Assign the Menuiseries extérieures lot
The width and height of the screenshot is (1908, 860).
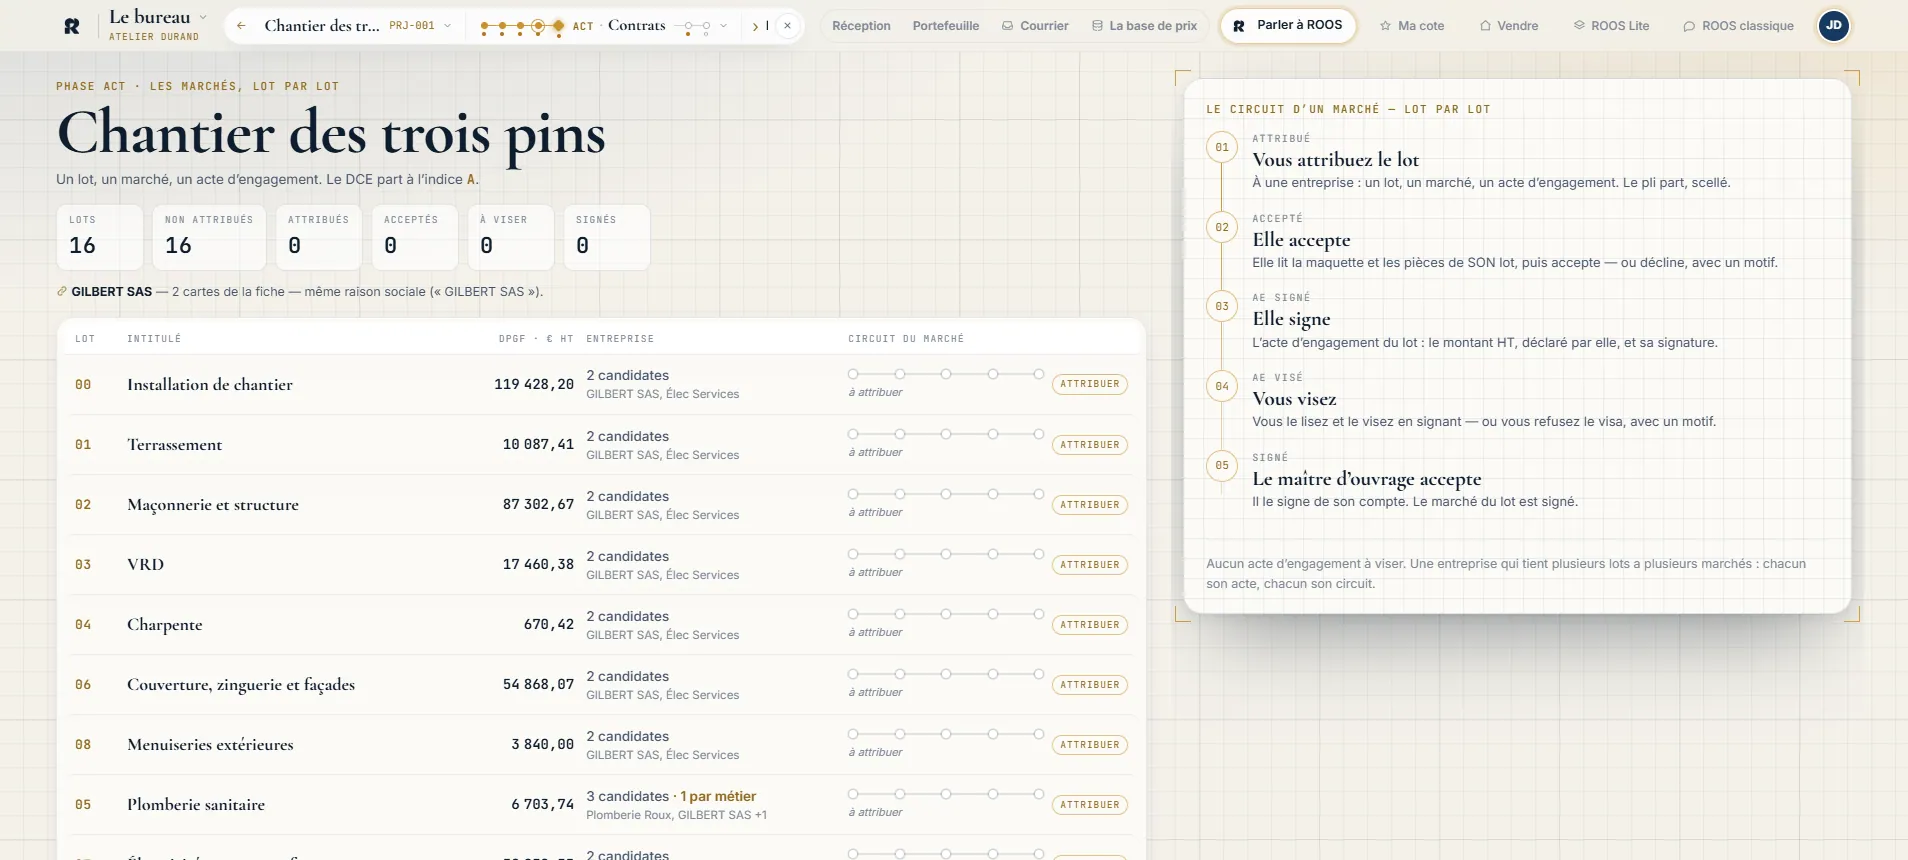point(1090,745)
